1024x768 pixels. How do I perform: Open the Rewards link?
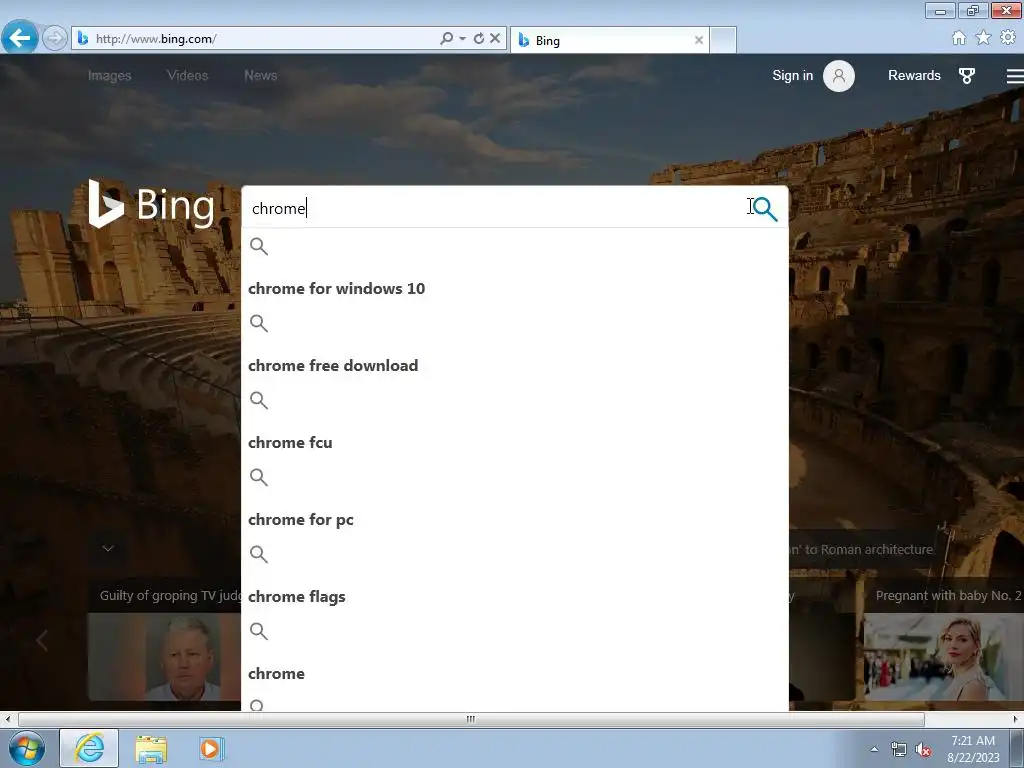[x=914, y=76]
